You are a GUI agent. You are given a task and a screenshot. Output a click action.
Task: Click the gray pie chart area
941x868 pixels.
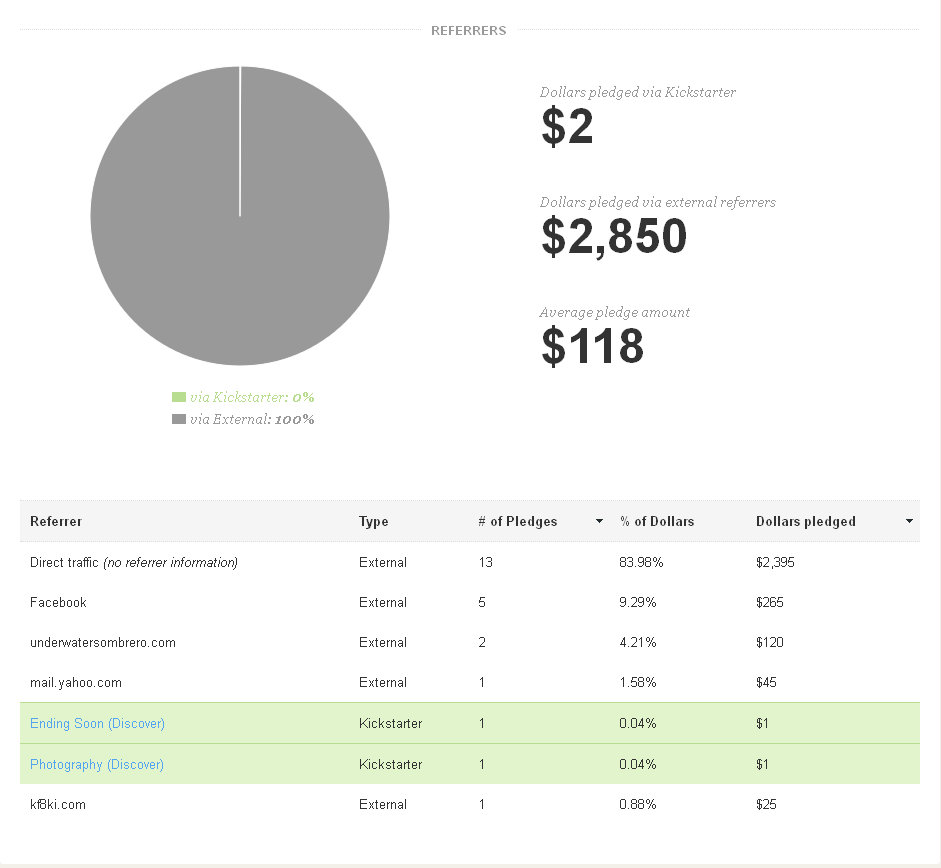[240, 215]
